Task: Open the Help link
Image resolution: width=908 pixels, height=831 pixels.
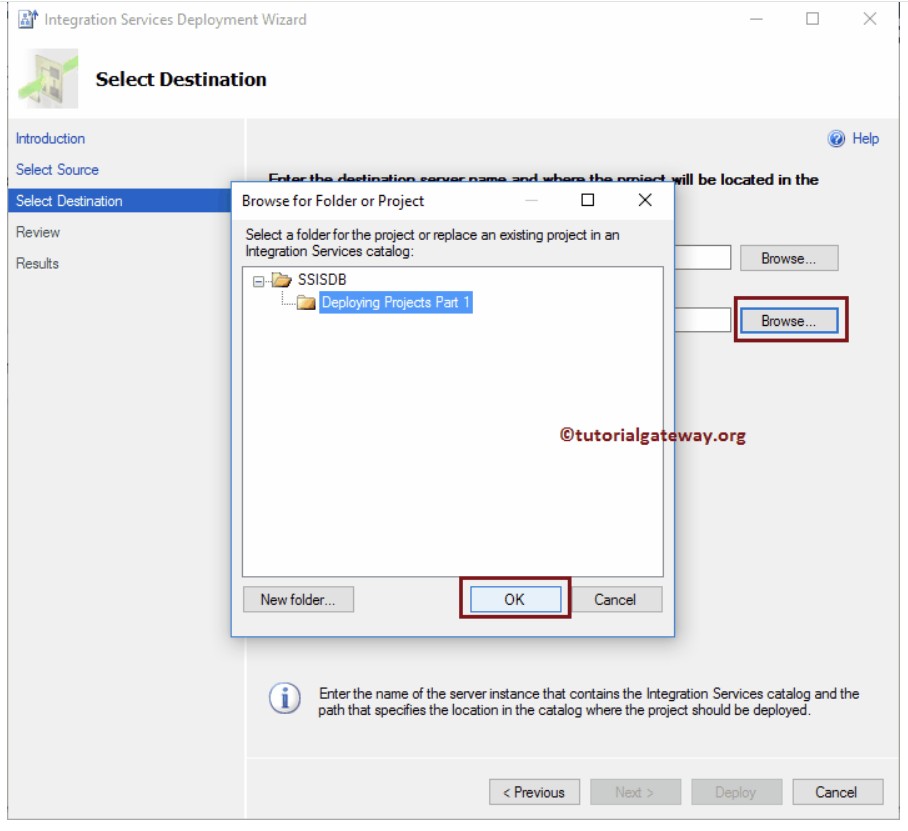Action: coord(865,139)
